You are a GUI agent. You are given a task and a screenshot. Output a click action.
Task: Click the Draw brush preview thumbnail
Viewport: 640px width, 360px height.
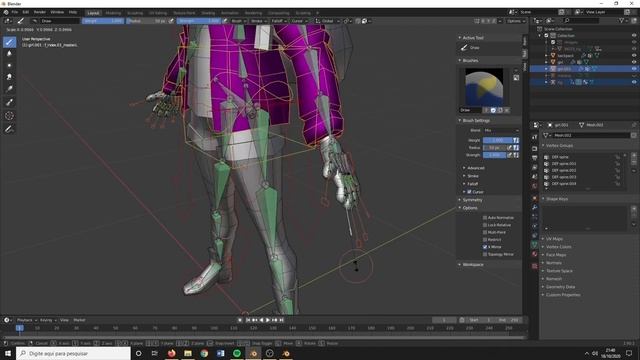pyautogui.click(x=484, y=87)
